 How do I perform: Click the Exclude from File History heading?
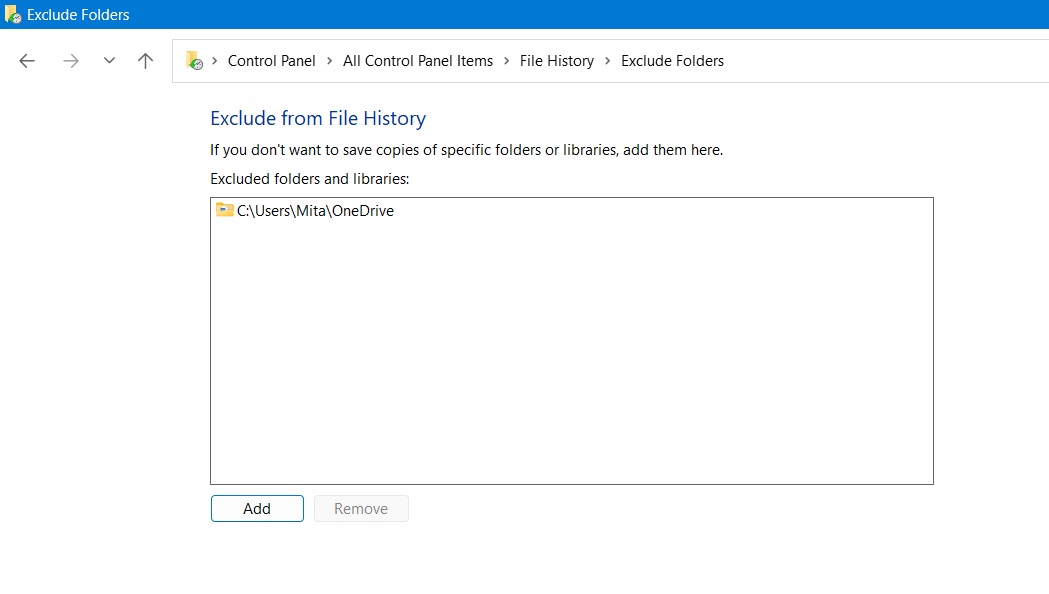coord(318,118)
